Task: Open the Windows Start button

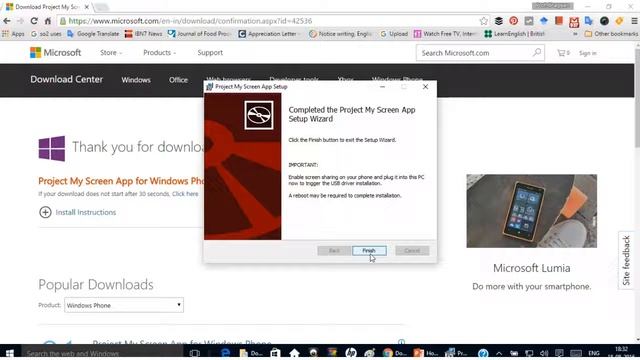Action: (x=10, y=353)
